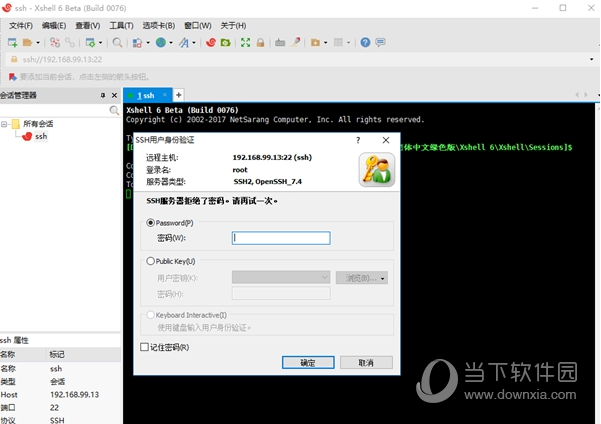Click the feedback speech bubble icon
601x424 pixels.
point(380,43)
